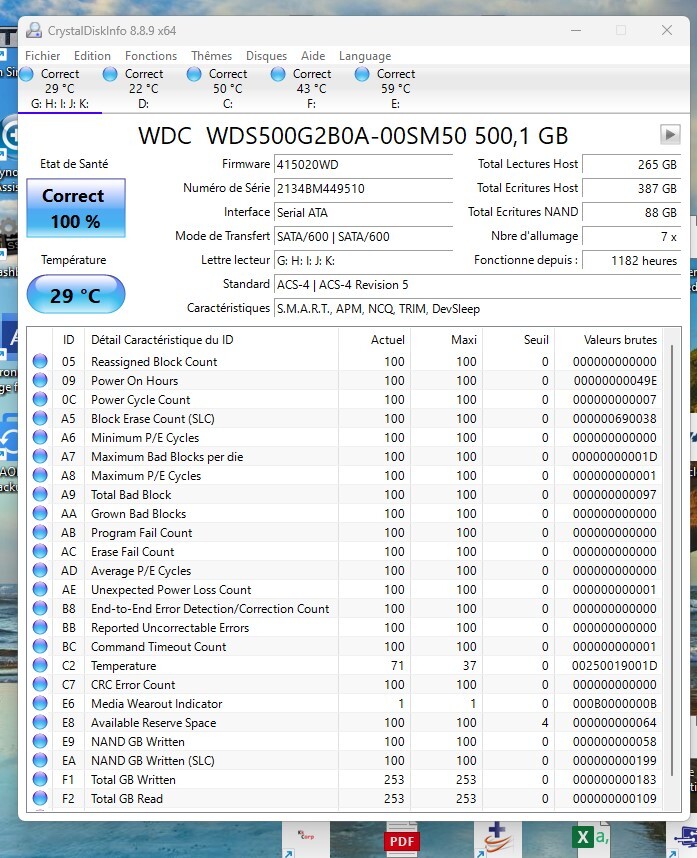Screen dimensions: 697x858
Task: Click the status orb of Total GB Read
Action: [x=40, y=798]
